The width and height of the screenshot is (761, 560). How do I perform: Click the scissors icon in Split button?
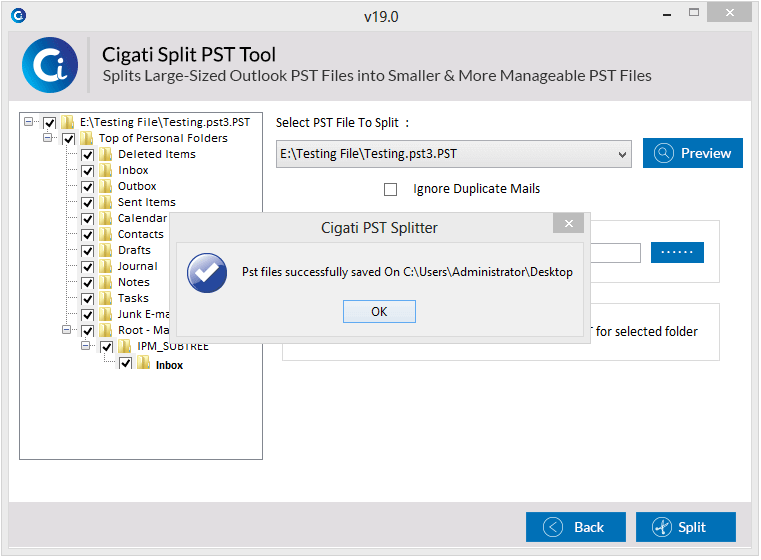pyautogui.click(x=662, y=527)
